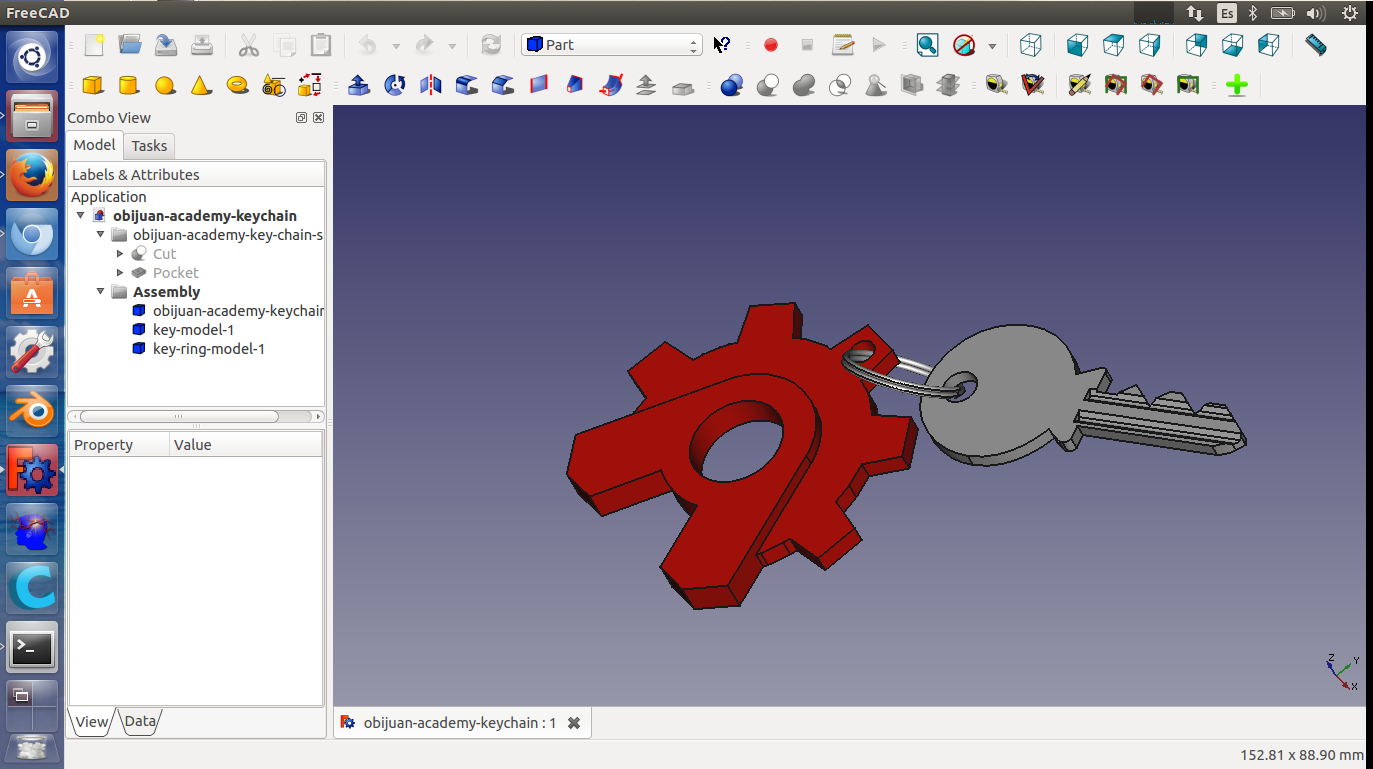Screen dimensions: 1373x769
Task: Click the green plus icon
Action: 1236,85
